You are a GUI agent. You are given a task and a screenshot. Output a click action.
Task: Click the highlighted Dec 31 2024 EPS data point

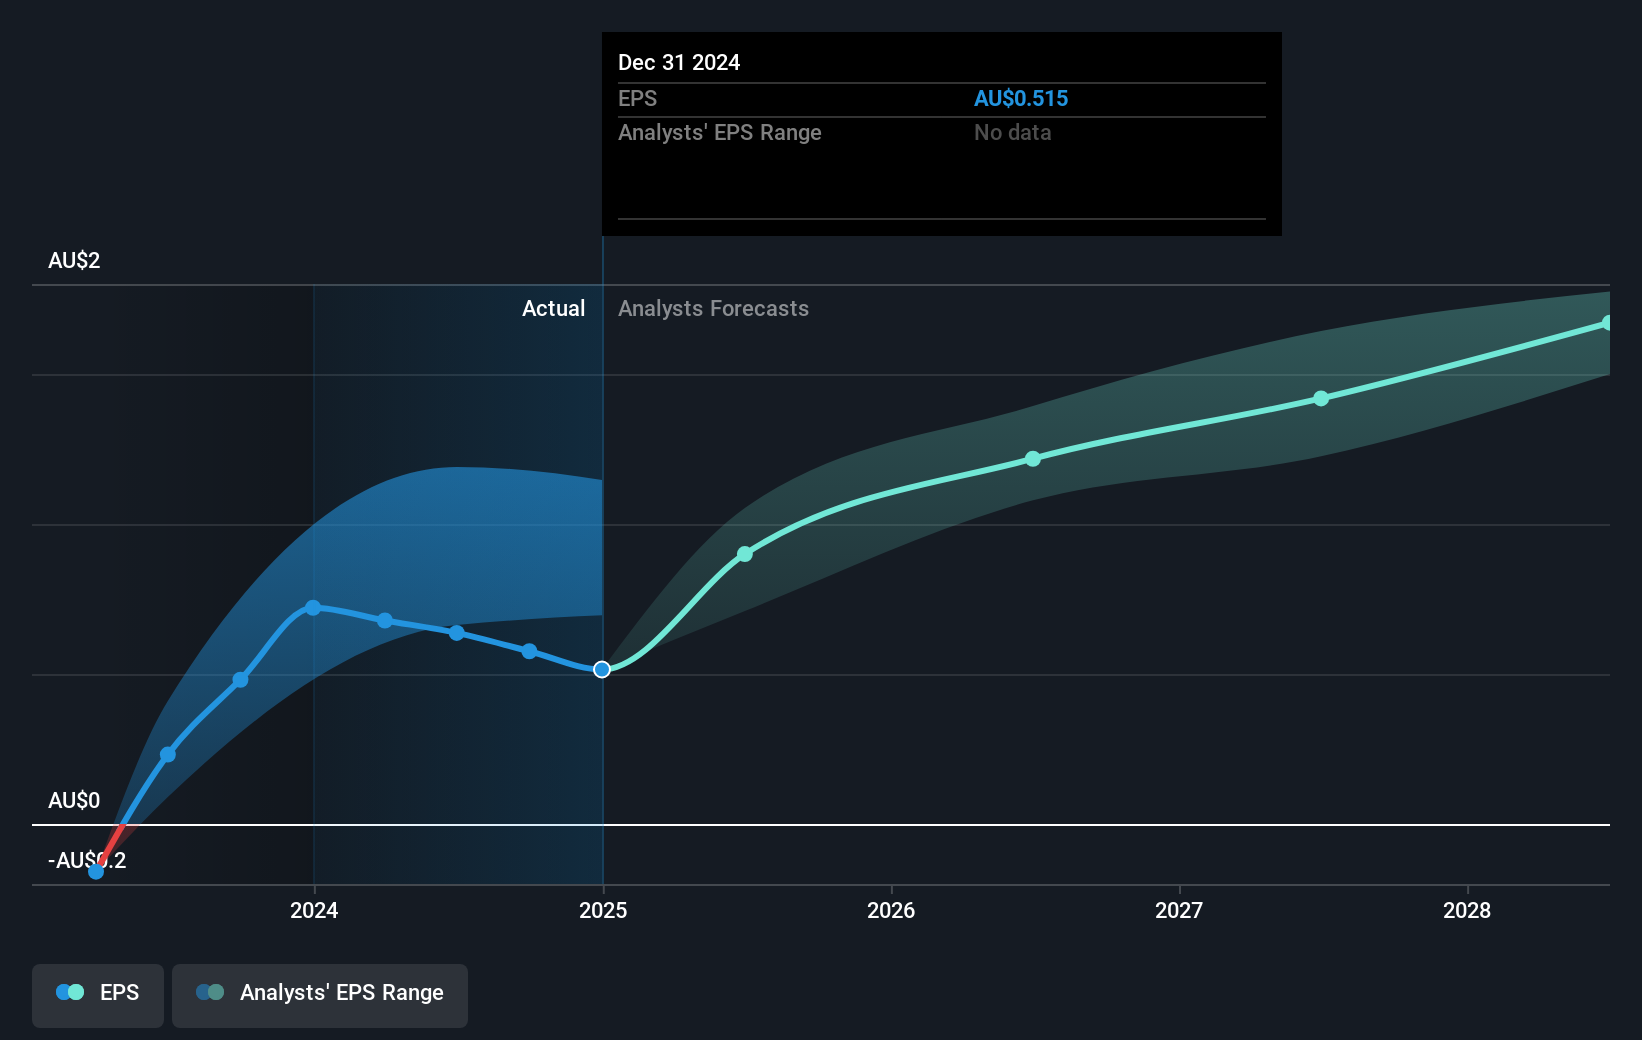click(602, 669)
